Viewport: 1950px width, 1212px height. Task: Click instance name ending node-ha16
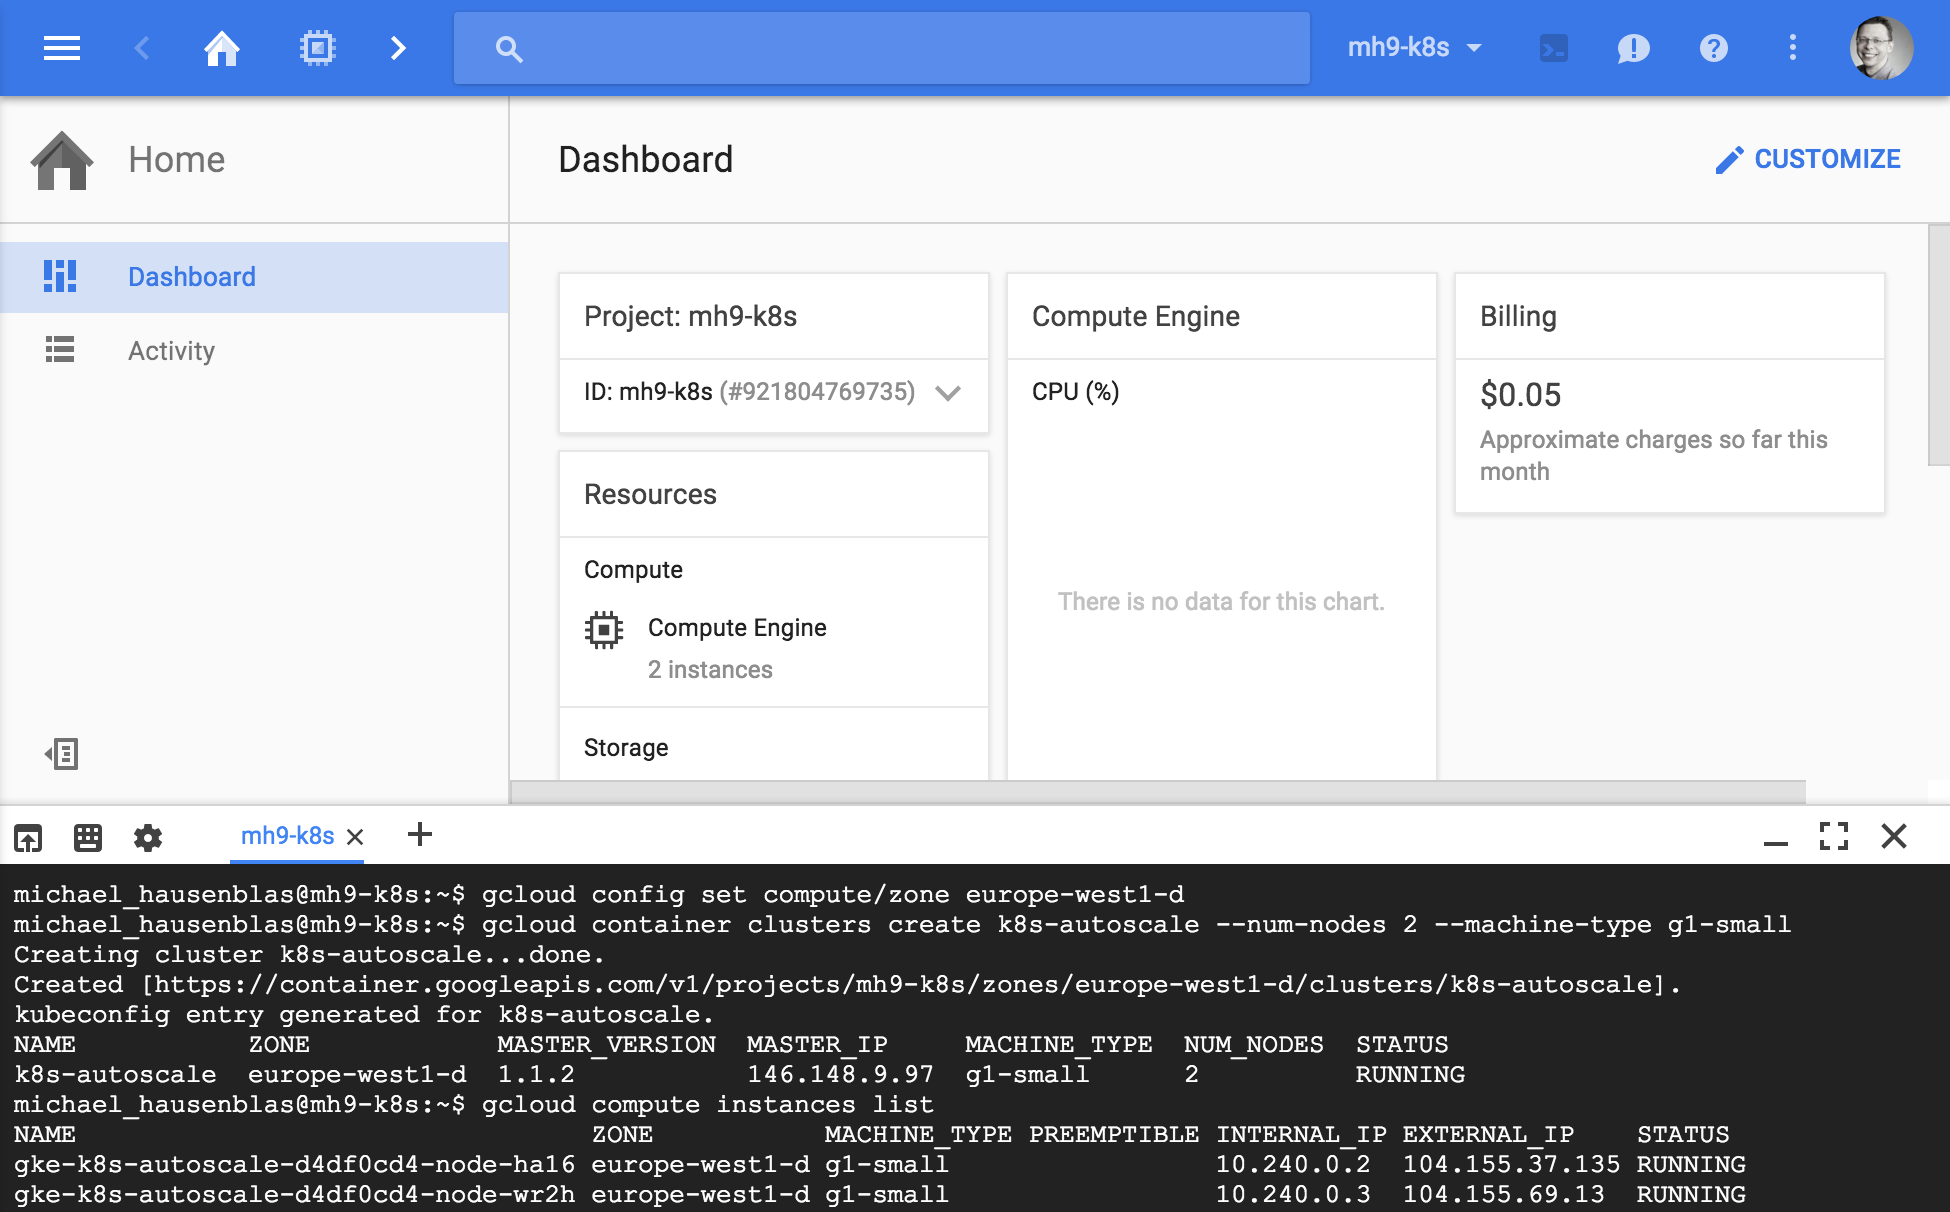pos(295,1164)
